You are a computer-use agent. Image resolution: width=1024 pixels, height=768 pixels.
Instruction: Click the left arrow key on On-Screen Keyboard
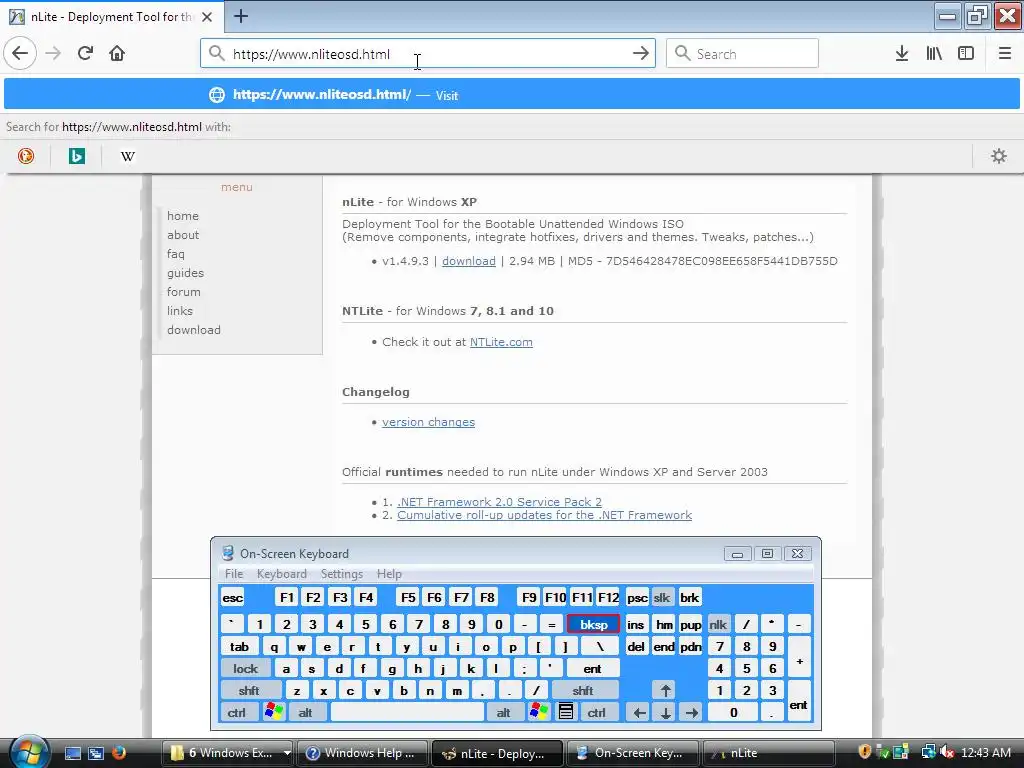click(639, 712)
